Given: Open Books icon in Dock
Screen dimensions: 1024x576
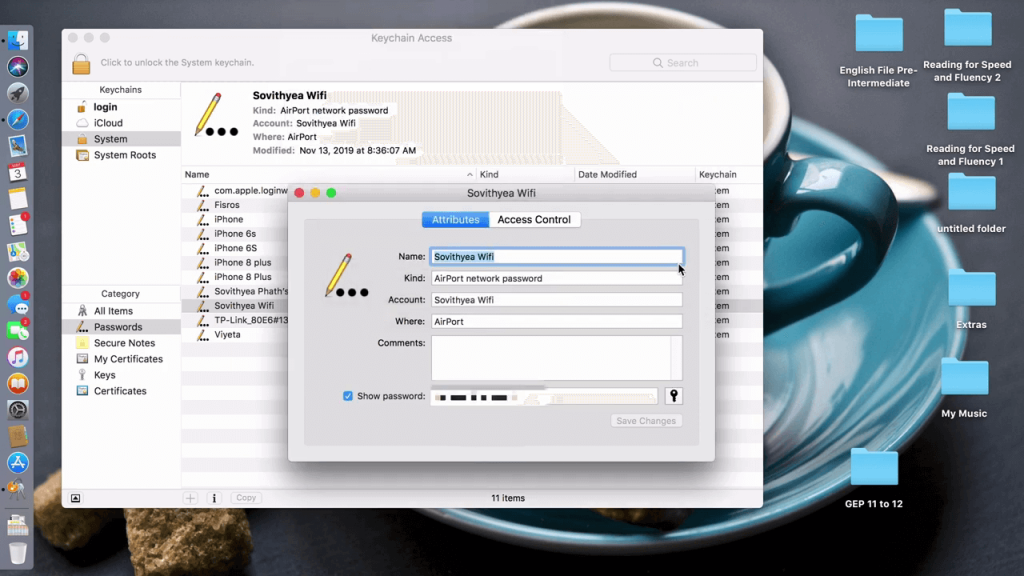Looking at the screenshot, I should tap(18, 384).
